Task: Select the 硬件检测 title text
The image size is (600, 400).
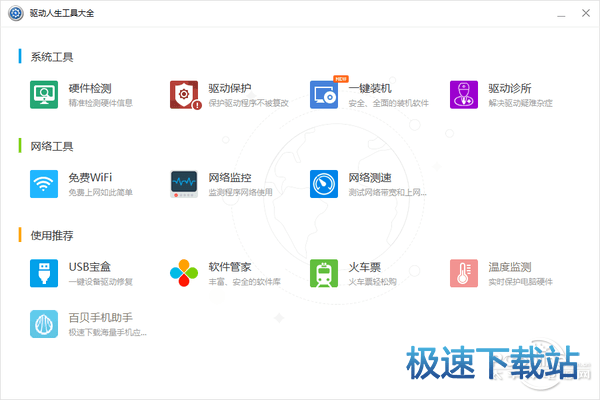Action: click(90, 88)
